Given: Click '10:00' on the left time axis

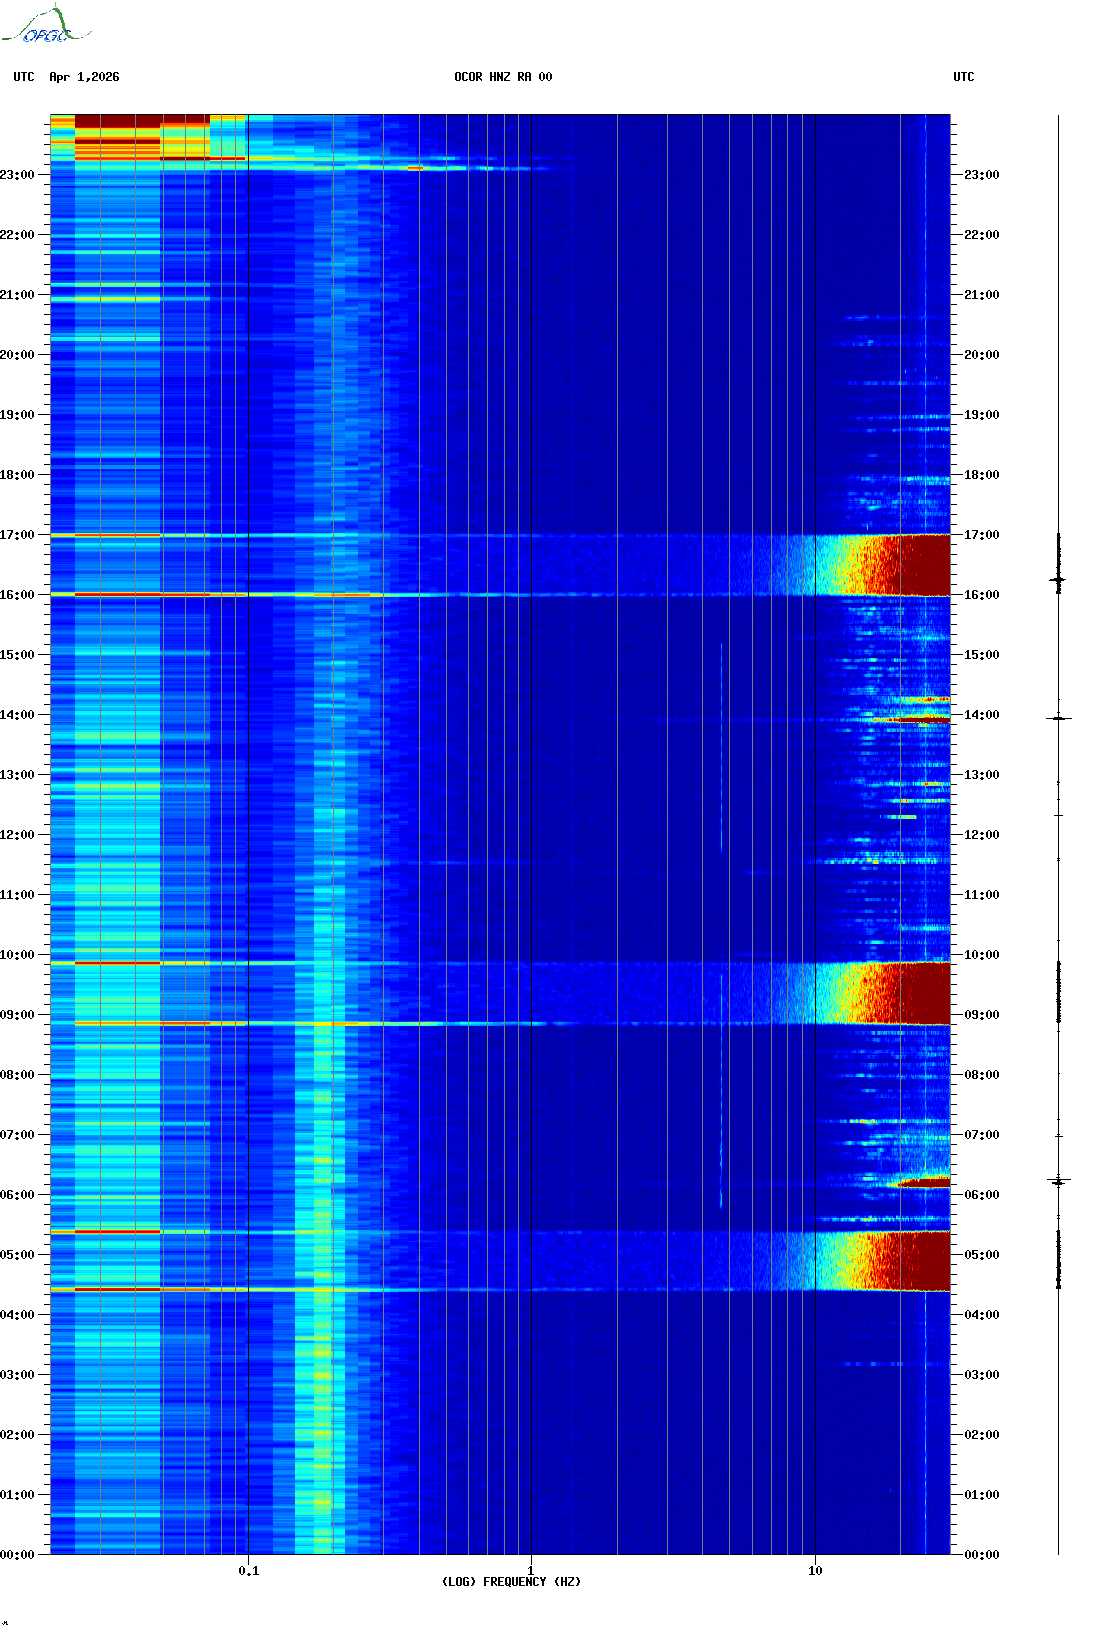Looking at the screenshot, I should (x=17, y=955).
